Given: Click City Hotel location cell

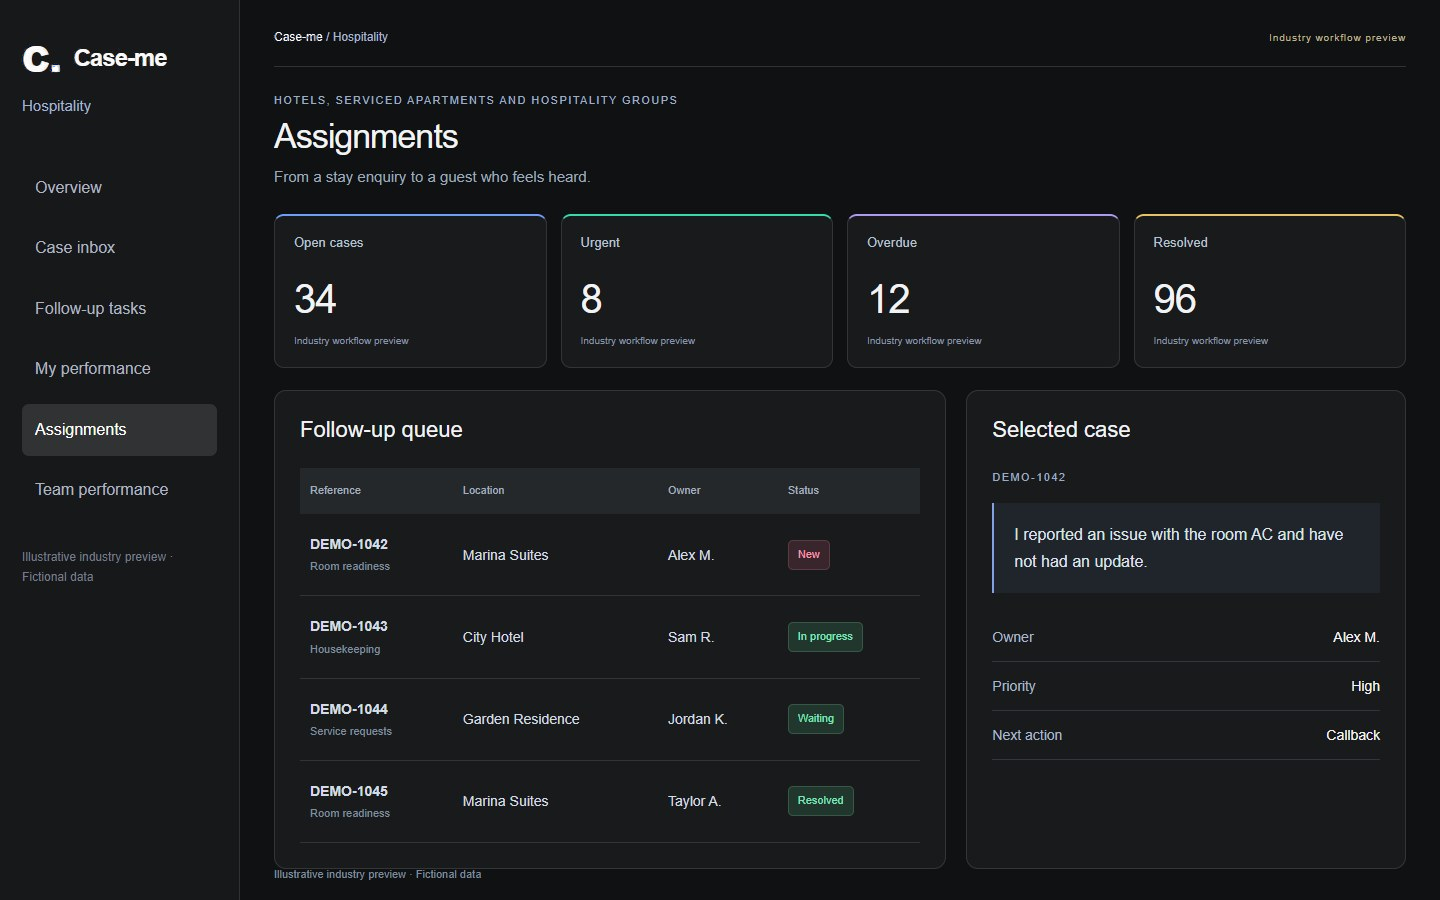Looking at the screenshot, I should [493, 637].
